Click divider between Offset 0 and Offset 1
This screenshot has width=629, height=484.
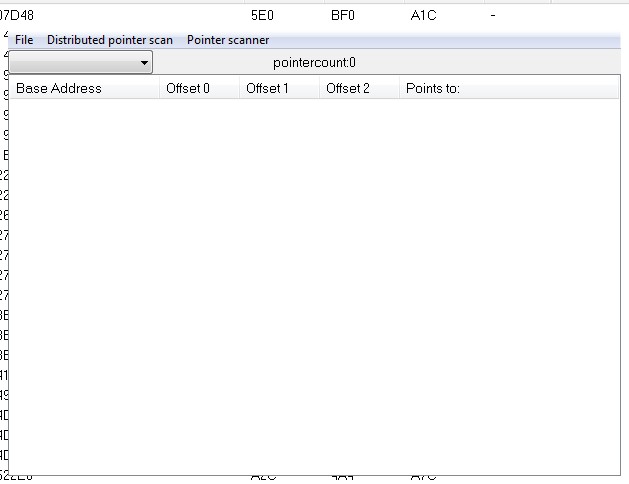(239, 88)
